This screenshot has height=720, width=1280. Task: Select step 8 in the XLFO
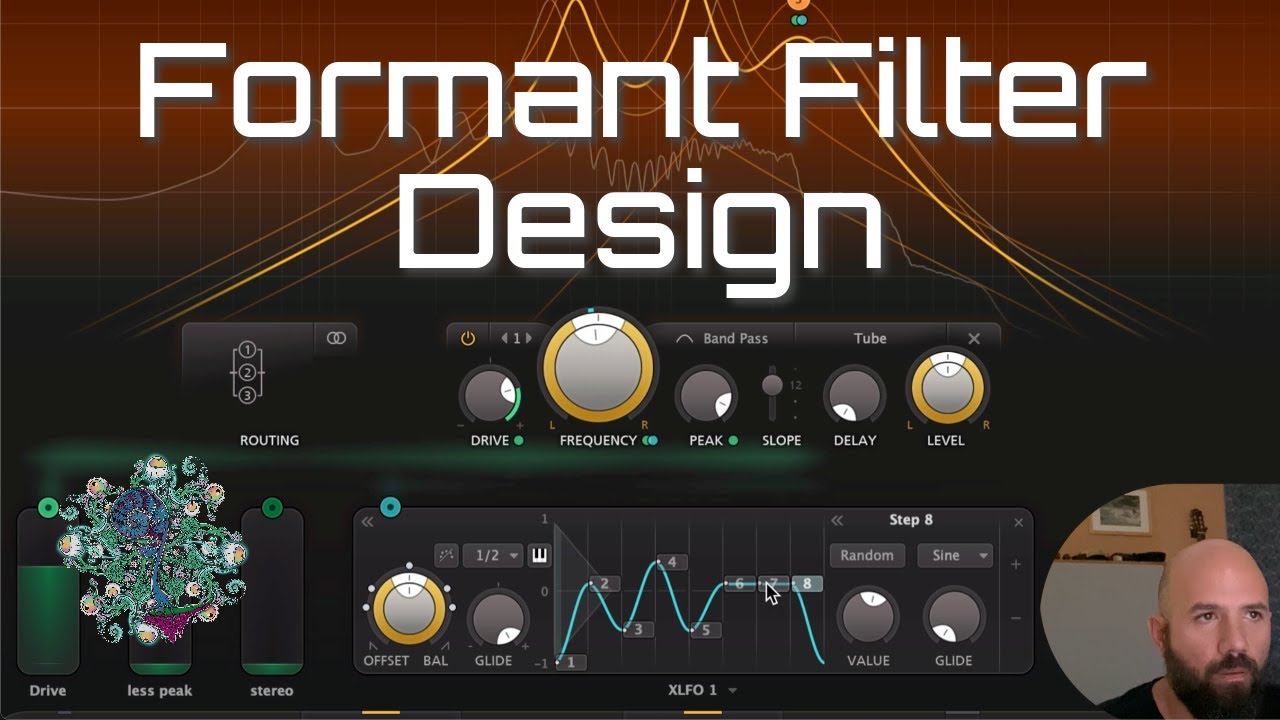[x=807, y=584]
